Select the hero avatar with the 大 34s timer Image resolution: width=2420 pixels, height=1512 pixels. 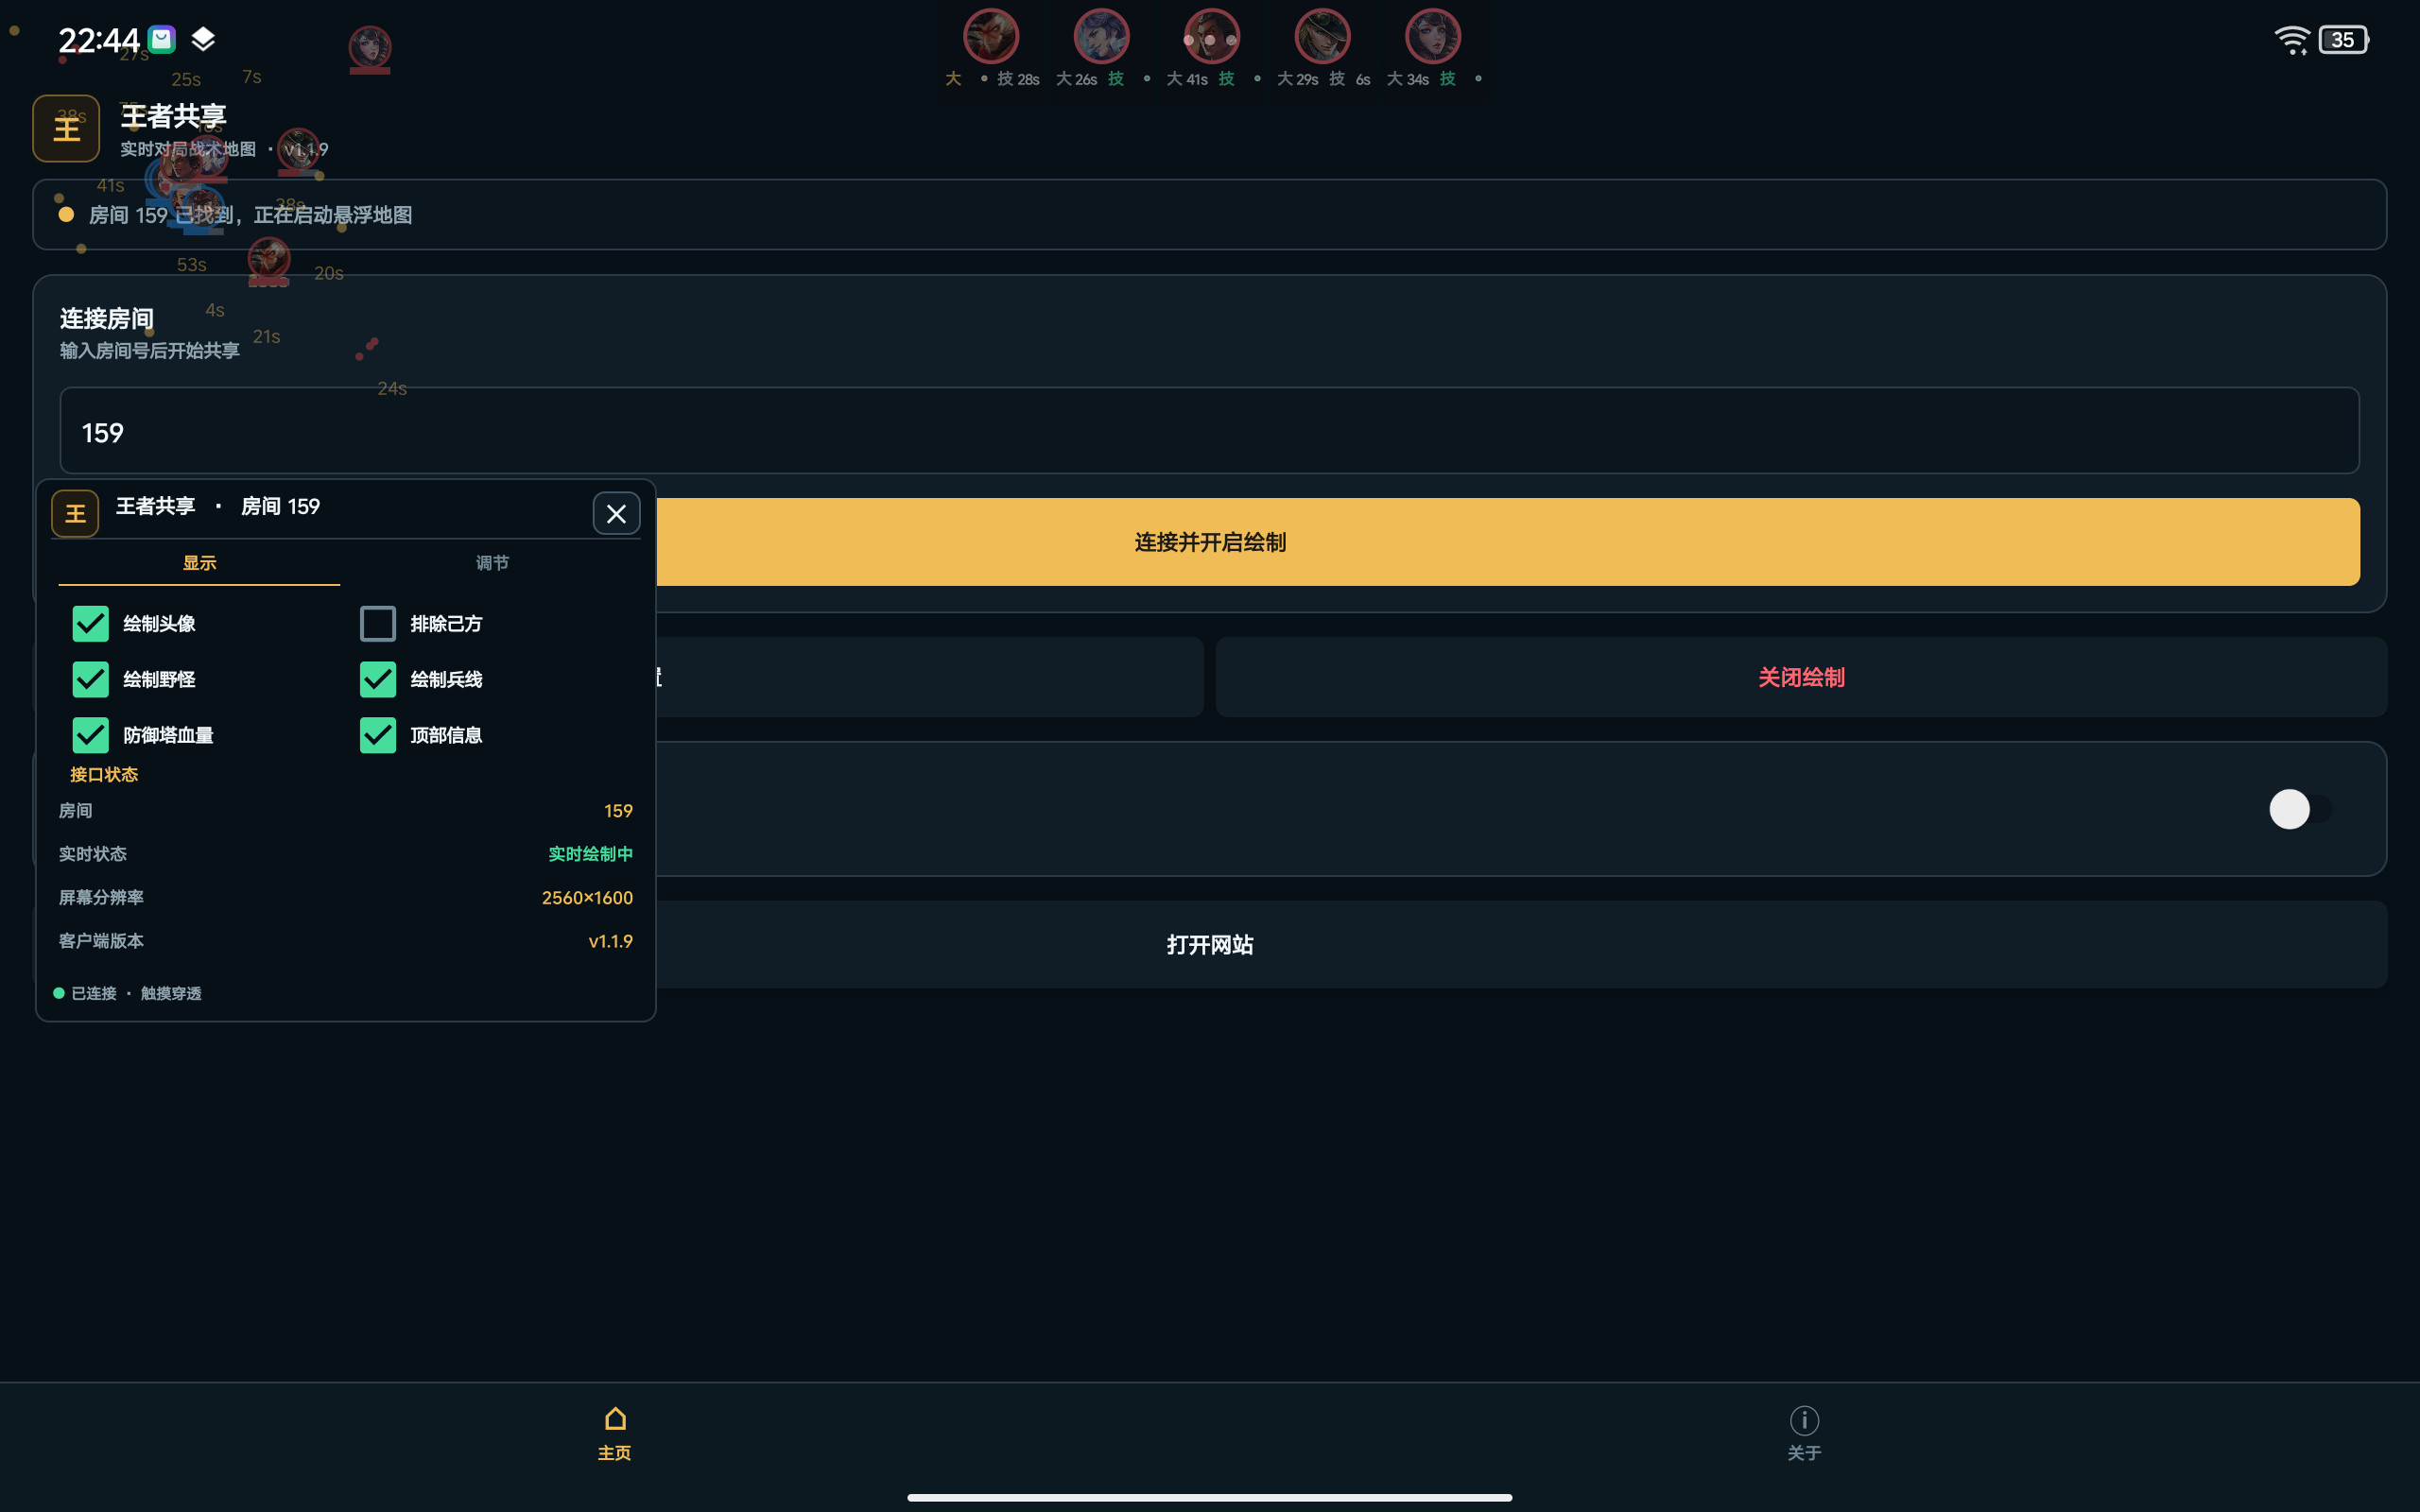click(1432, 36)
